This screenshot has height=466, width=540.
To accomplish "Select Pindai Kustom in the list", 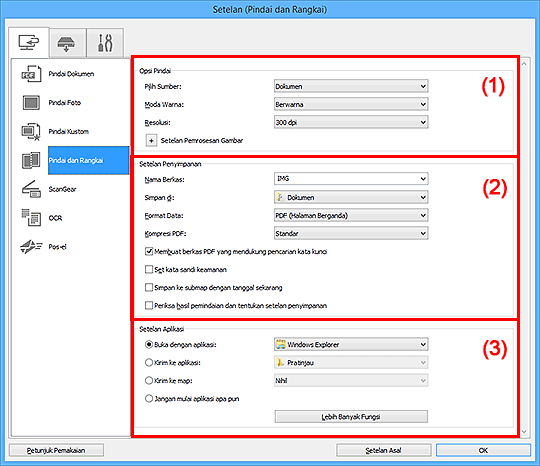I will [69, 132].
